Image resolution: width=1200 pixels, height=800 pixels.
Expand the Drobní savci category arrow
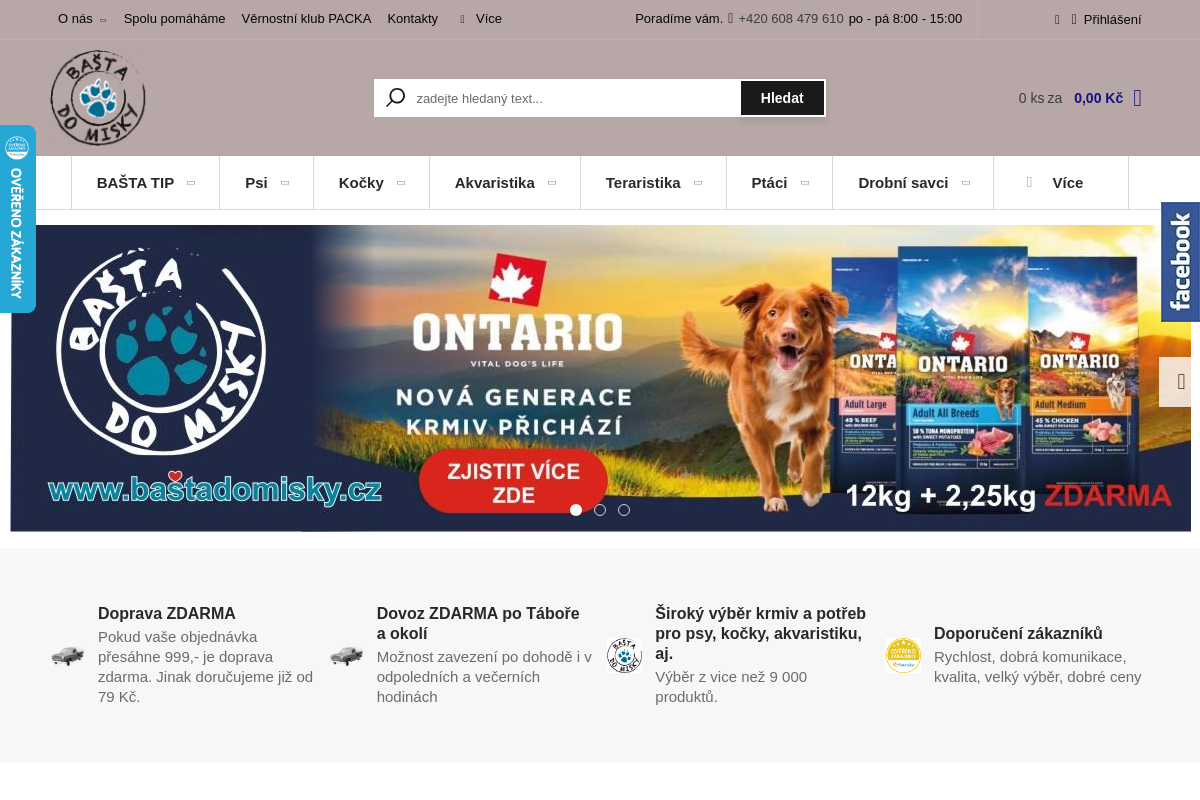click(x=966, y=183)
